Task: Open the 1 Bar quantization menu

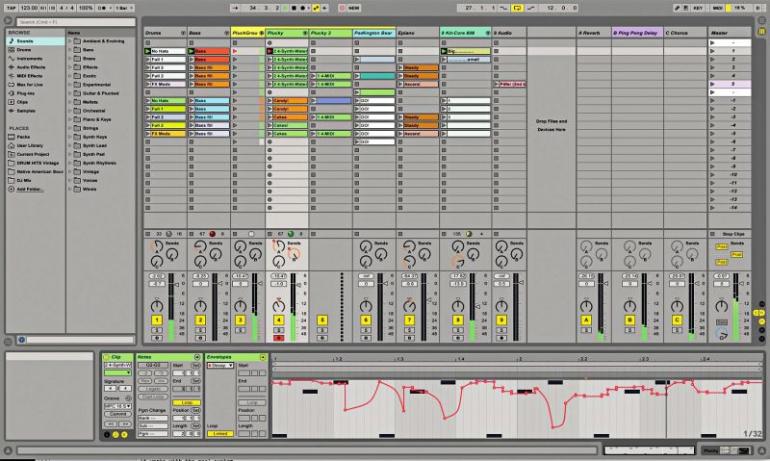Action: (124, 8)
